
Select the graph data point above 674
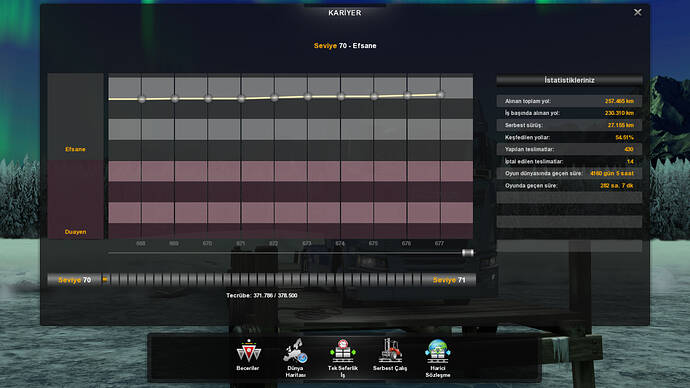click(341, 96)
